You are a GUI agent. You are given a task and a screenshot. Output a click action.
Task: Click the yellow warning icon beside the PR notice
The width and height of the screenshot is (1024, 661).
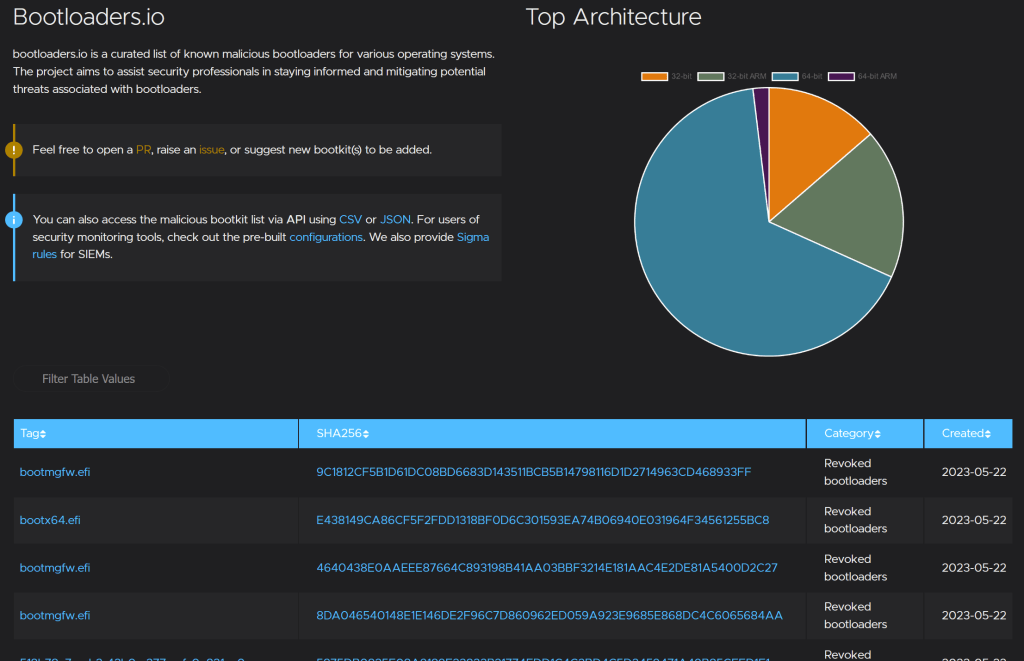click(13, 150)
